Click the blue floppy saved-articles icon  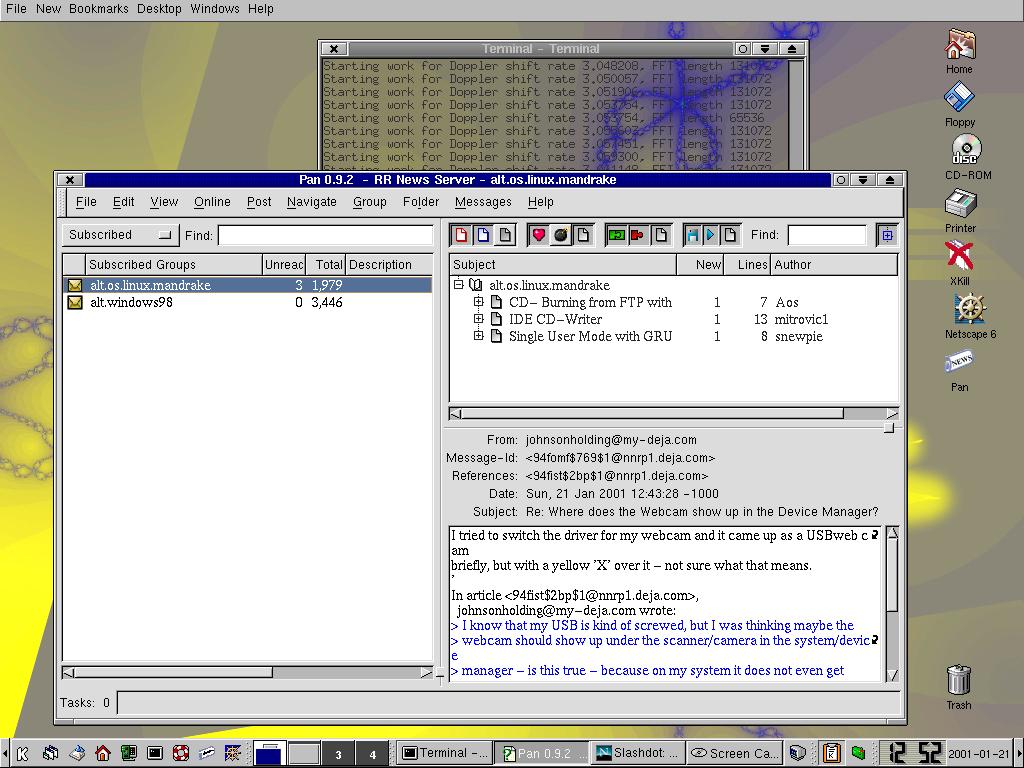(x=692, y=235)
